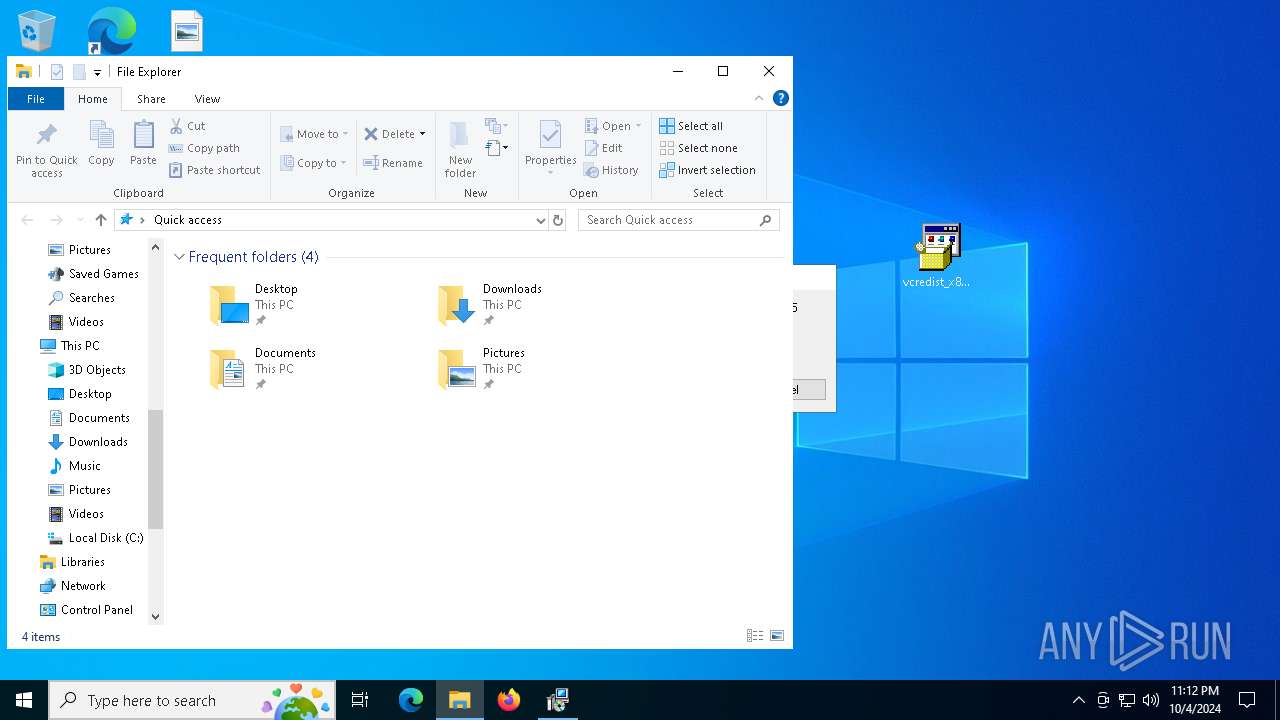Click Paste shortcut command

tap(214, 170)
